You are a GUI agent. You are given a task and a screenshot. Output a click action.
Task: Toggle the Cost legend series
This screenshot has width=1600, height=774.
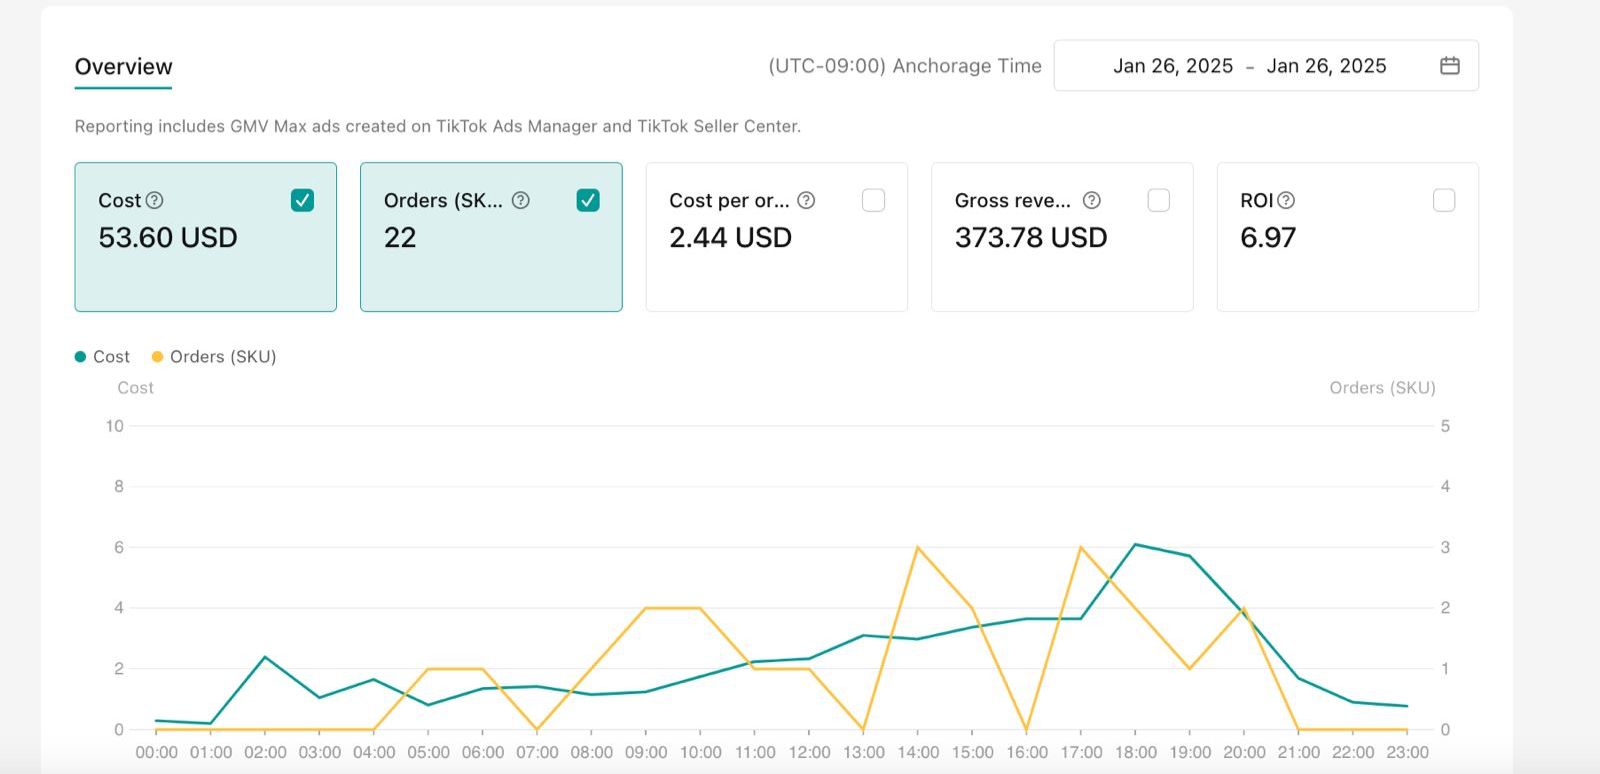[102, 357]
